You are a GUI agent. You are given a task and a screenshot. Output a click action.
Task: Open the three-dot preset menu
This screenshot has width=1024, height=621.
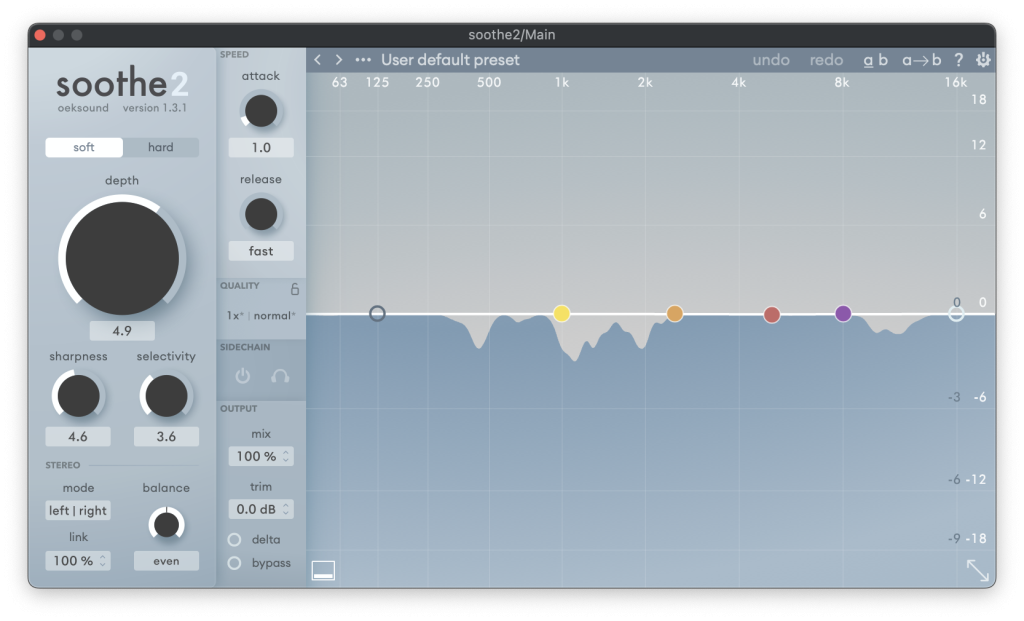coord(363,60)
